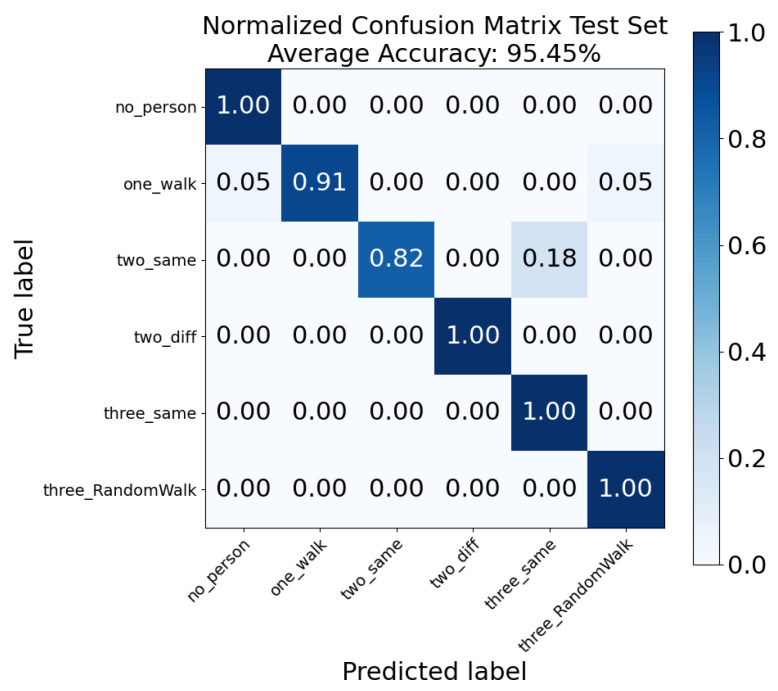Screen dimensions: 778x691
Task: Click the 1.00 three_same diagonal cell
Action: pos(549,413)
